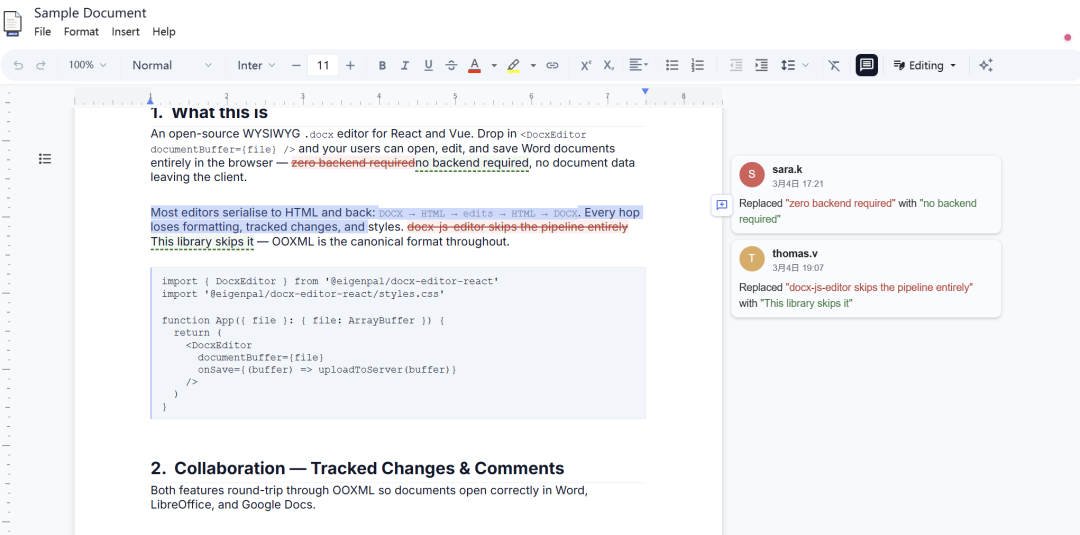This screenshot has width=1080, height=535.
Task: Click the decrease indent icon
Action: click(x=736, y=65)
